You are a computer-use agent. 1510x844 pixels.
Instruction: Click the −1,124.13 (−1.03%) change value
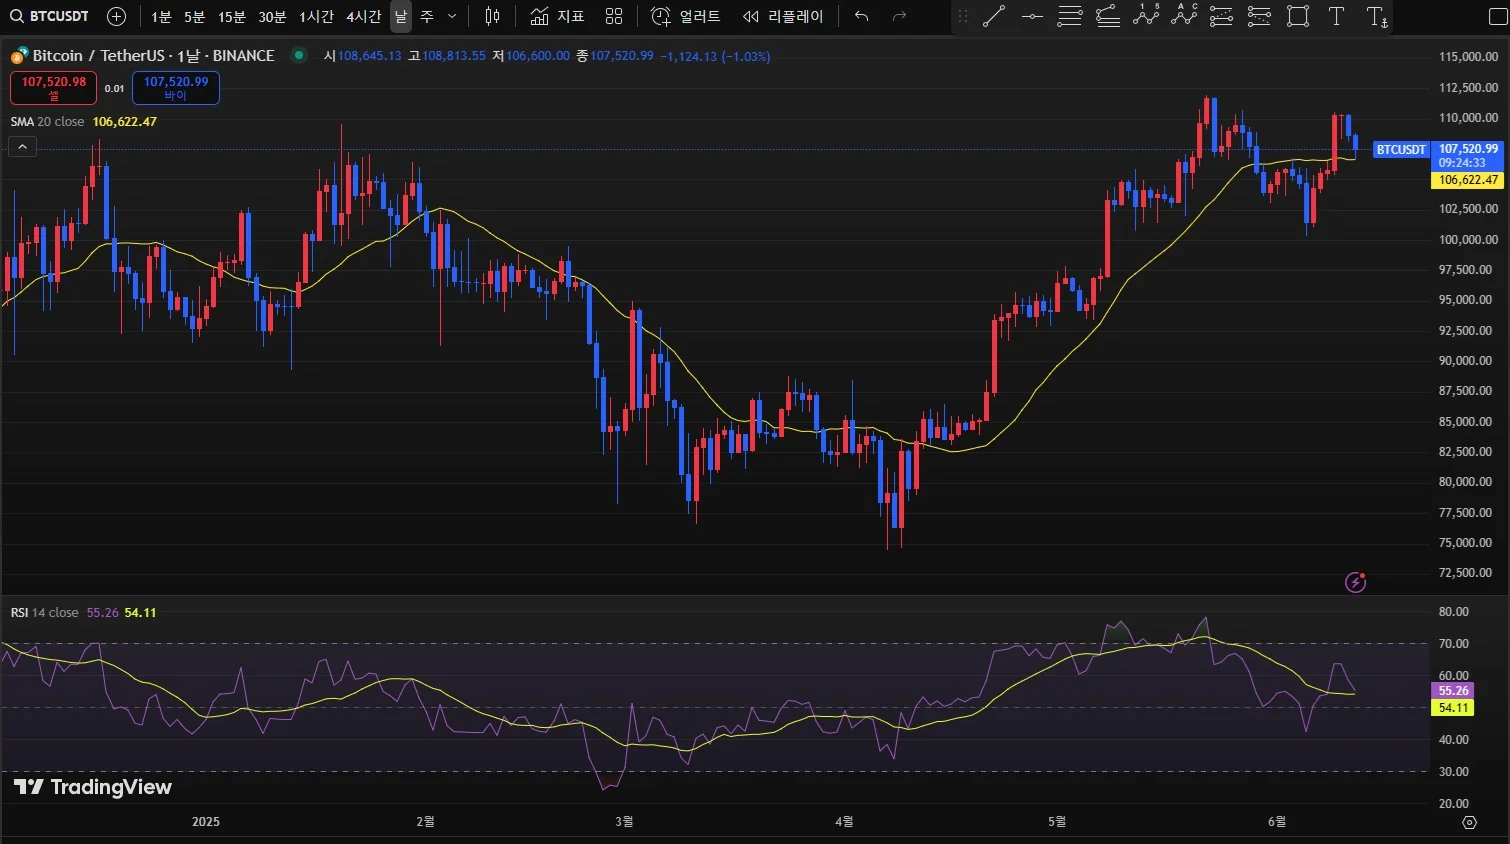pos(716,56)
